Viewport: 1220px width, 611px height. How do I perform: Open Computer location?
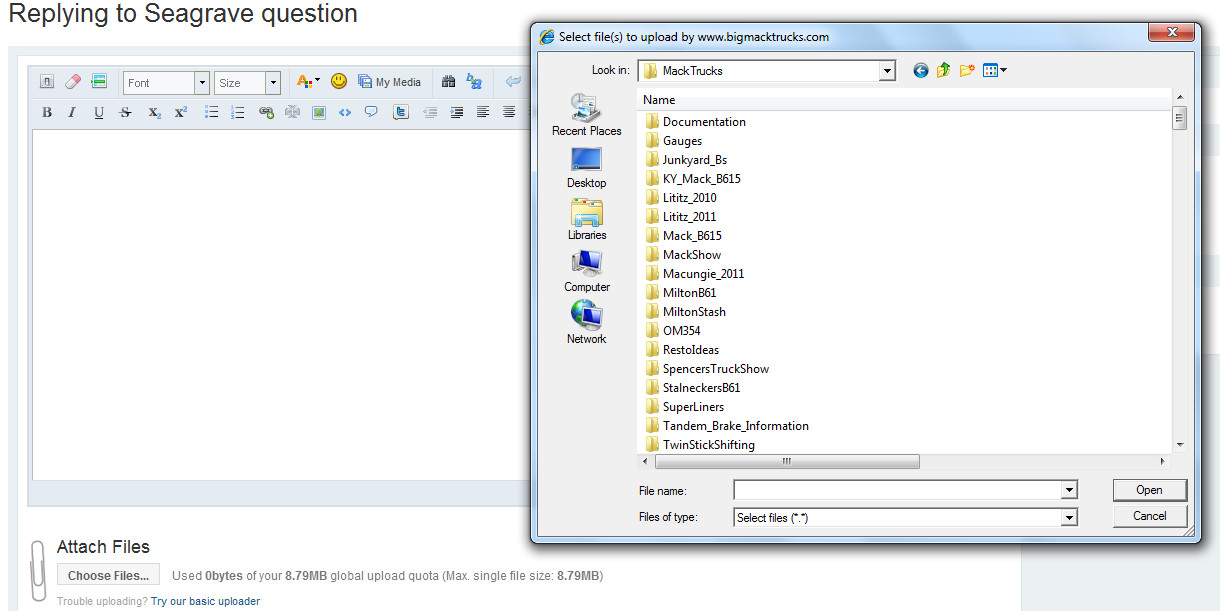(x=587, y=271)
